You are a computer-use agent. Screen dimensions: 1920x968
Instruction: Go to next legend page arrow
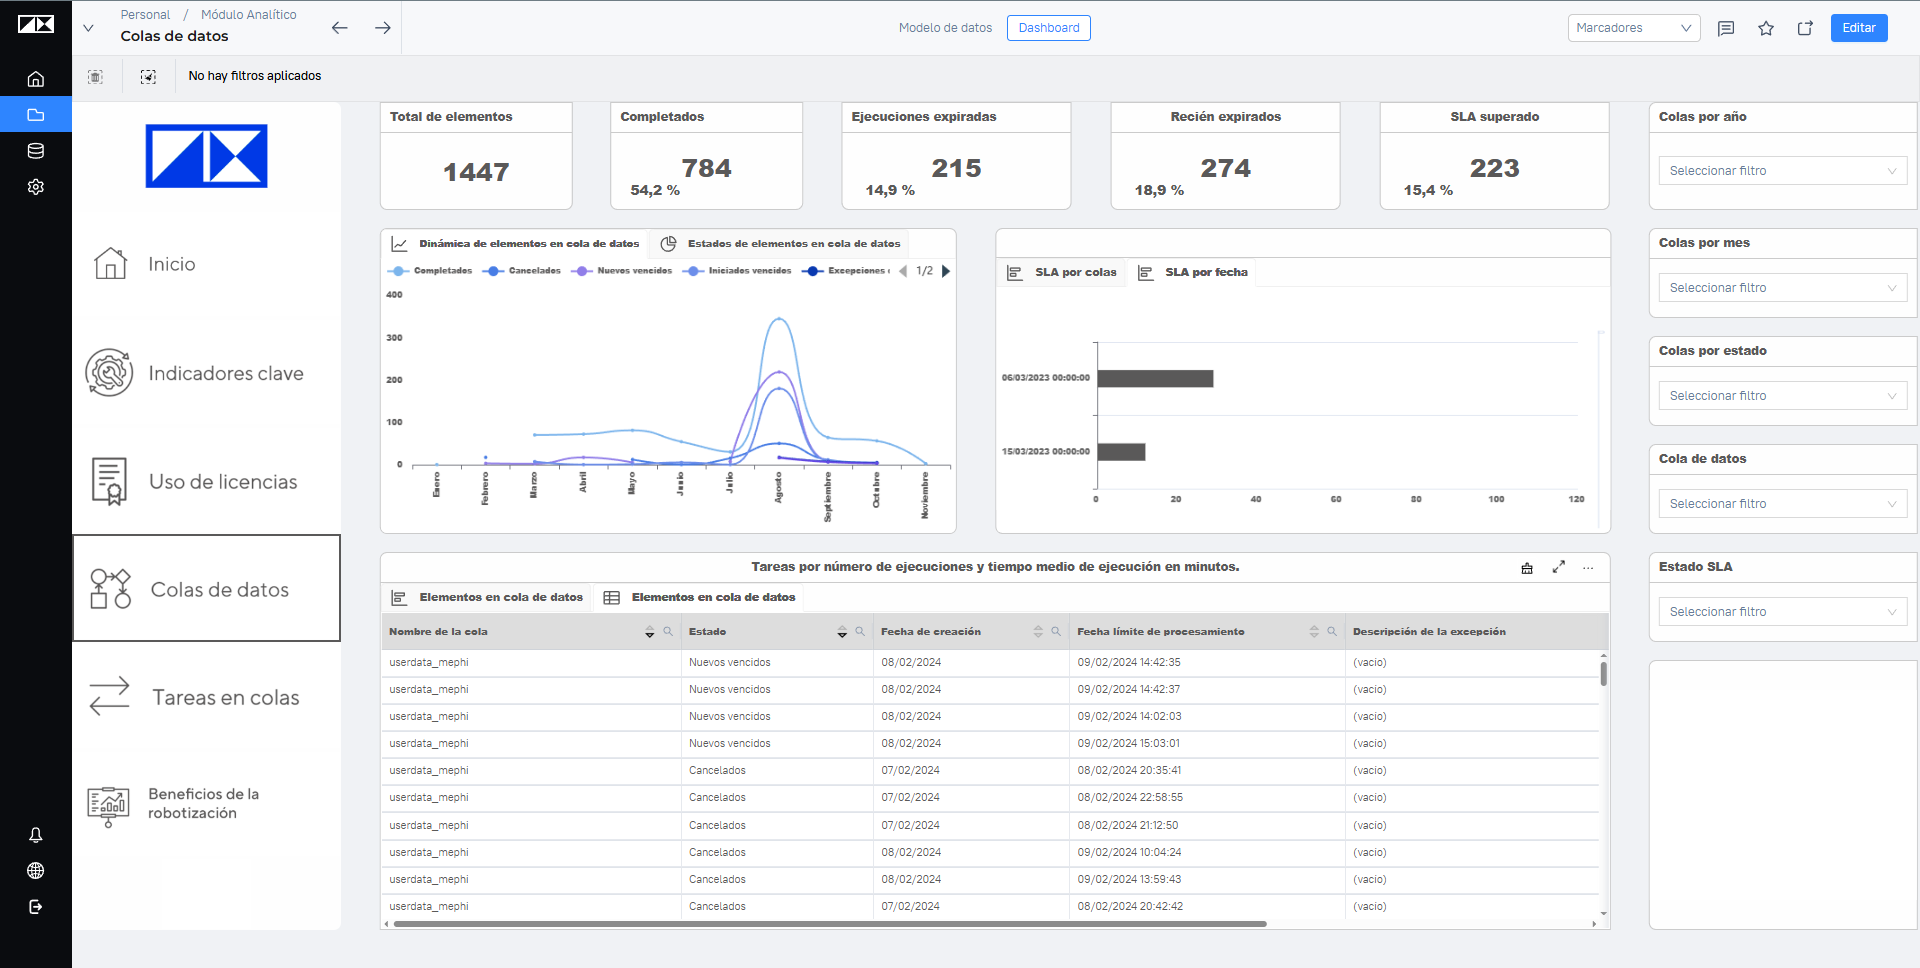click(x=946, y=271)
